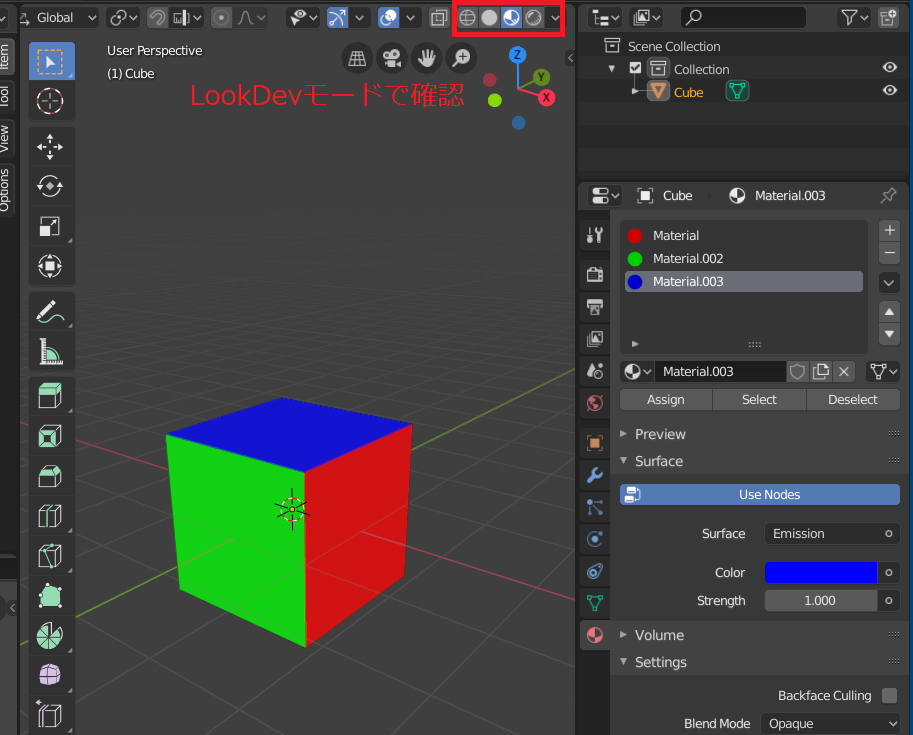The height and width of the screenshot is (735, 913).
Task: Select the Scale tool
Action: coord(50,227)
